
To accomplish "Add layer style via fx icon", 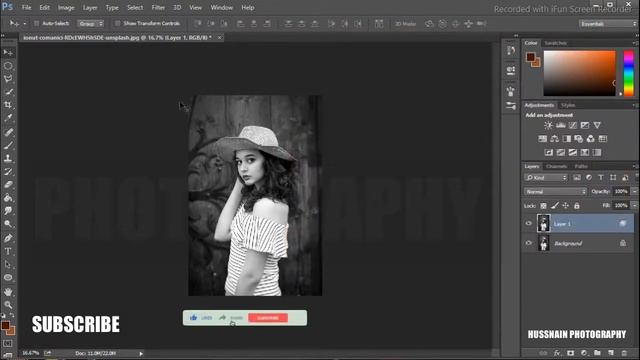I will pyautogui.click(x=557, y=353).
